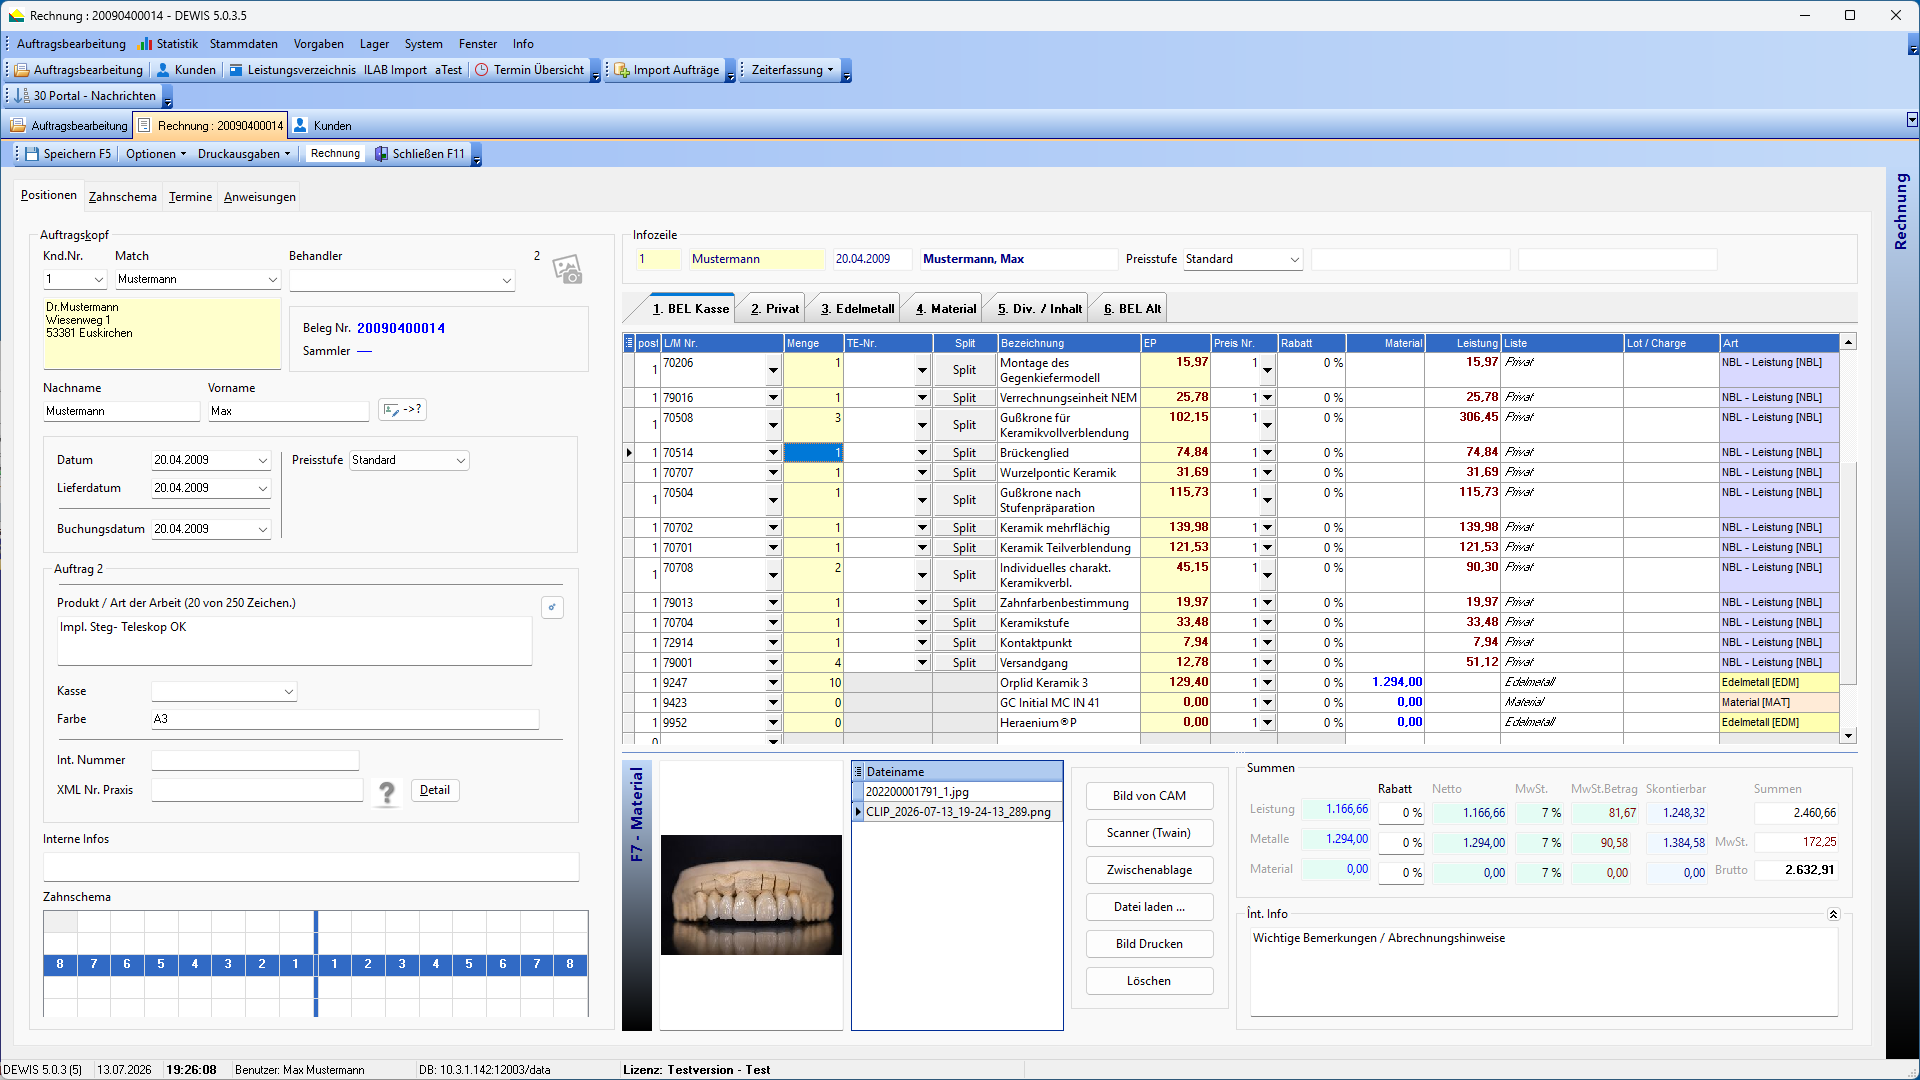Click the Zwischenablage button

click(x=1149, y=870)
